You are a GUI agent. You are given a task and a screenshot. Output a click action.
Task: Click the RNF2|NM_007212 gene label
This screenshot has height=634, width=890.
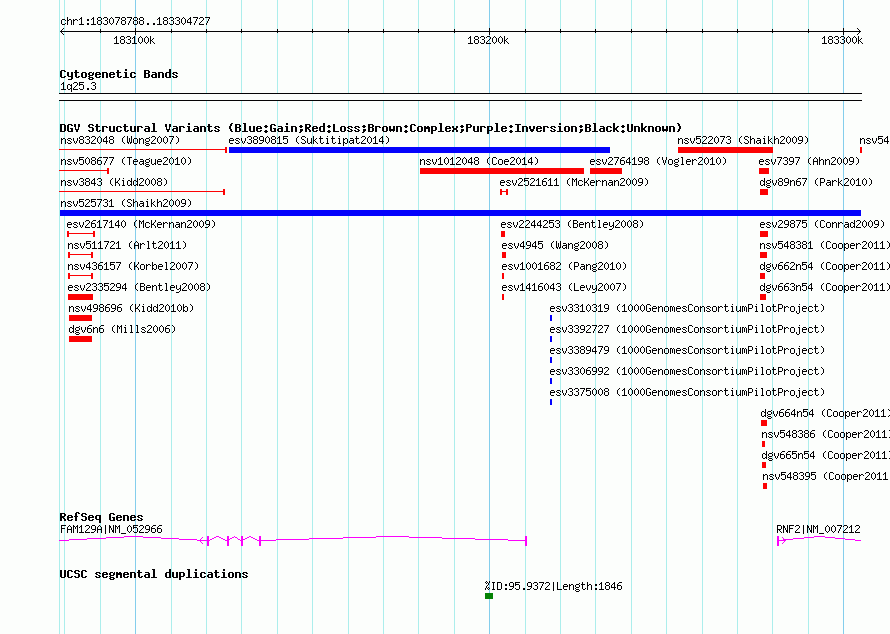(818, 529)
